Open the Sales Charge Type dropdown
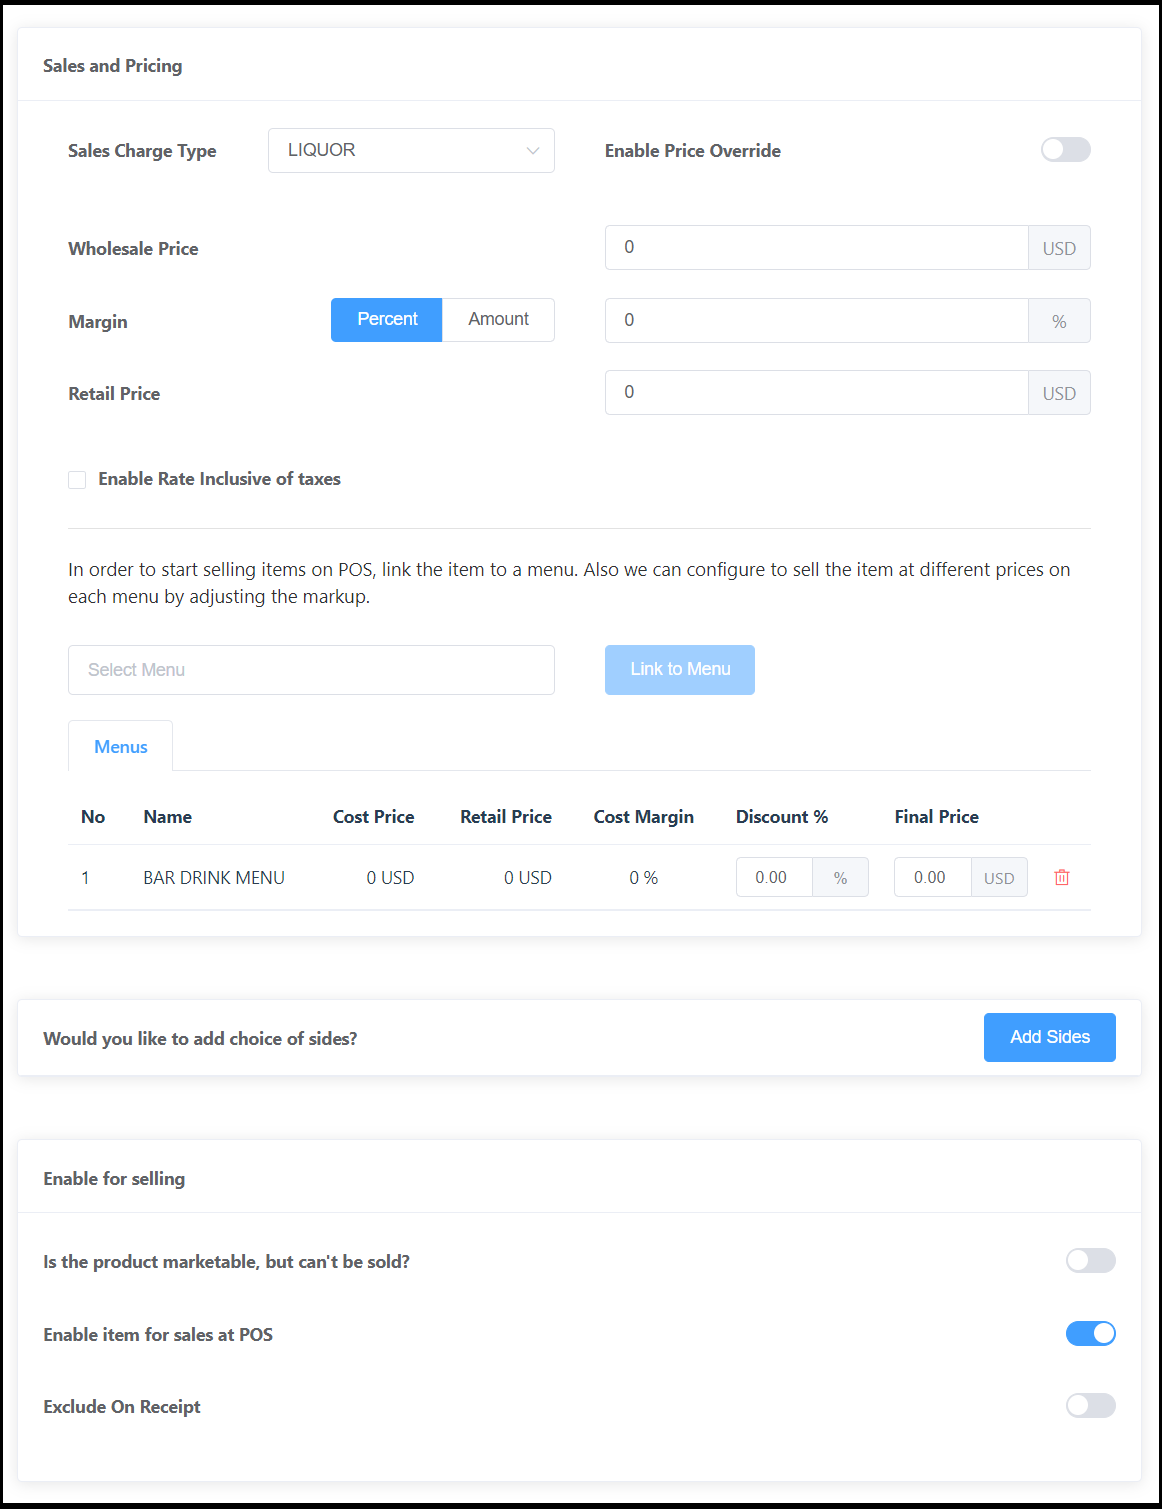 [410, 150]
